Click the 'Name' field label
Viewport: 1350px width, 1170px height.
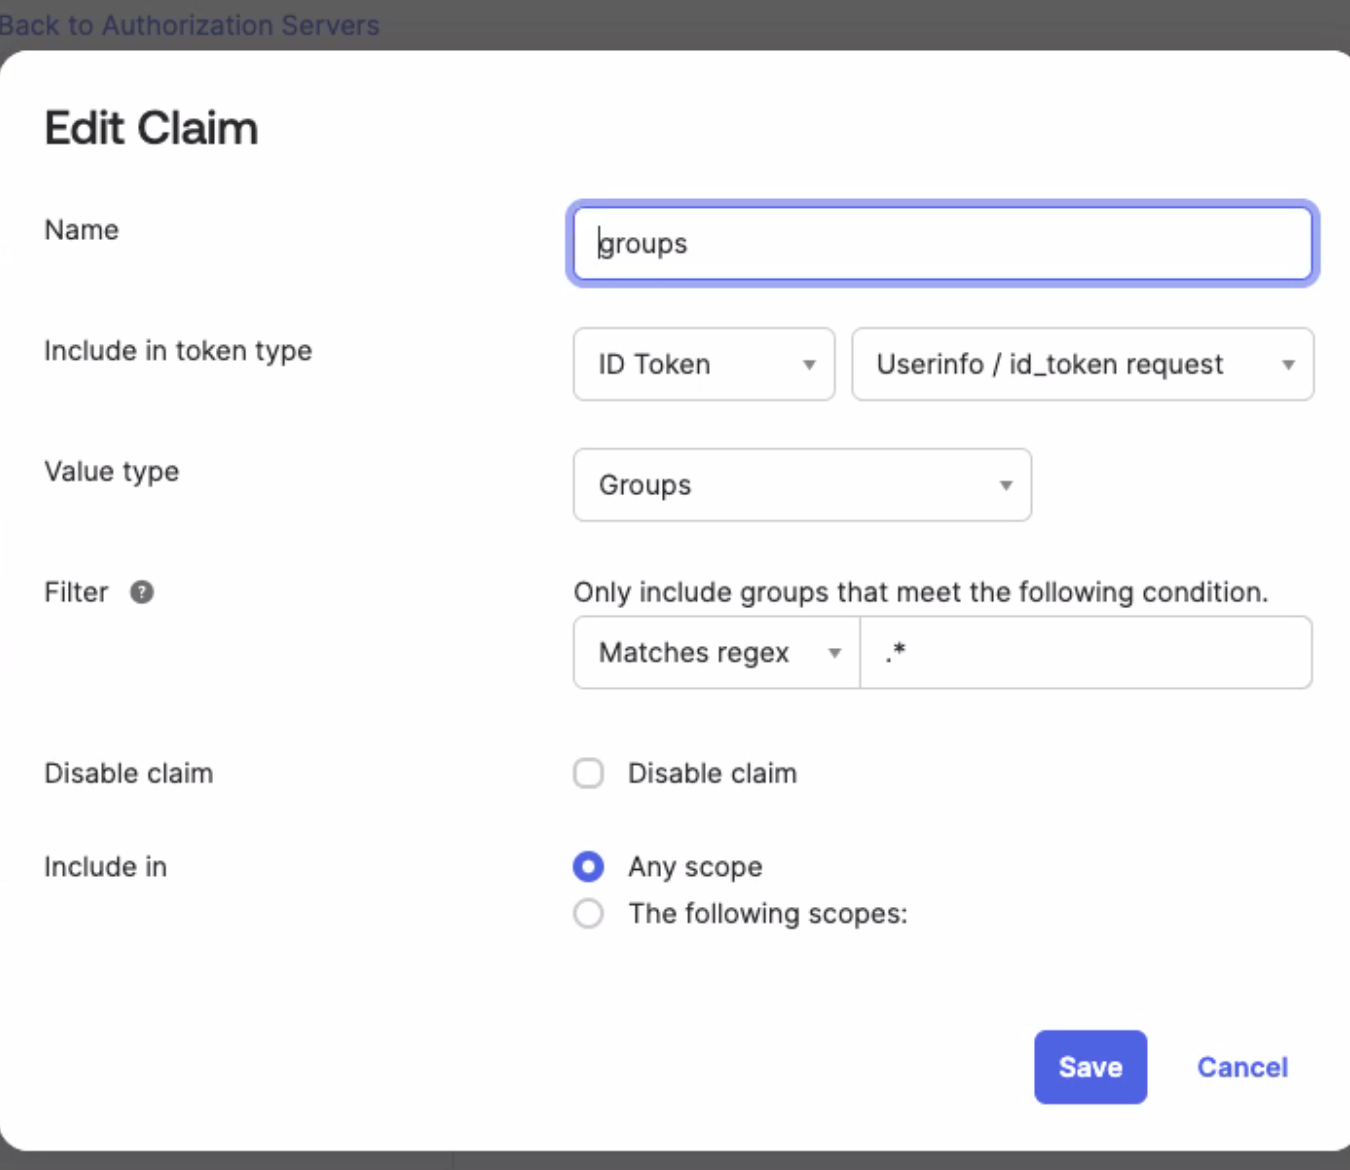coord(81,230)
